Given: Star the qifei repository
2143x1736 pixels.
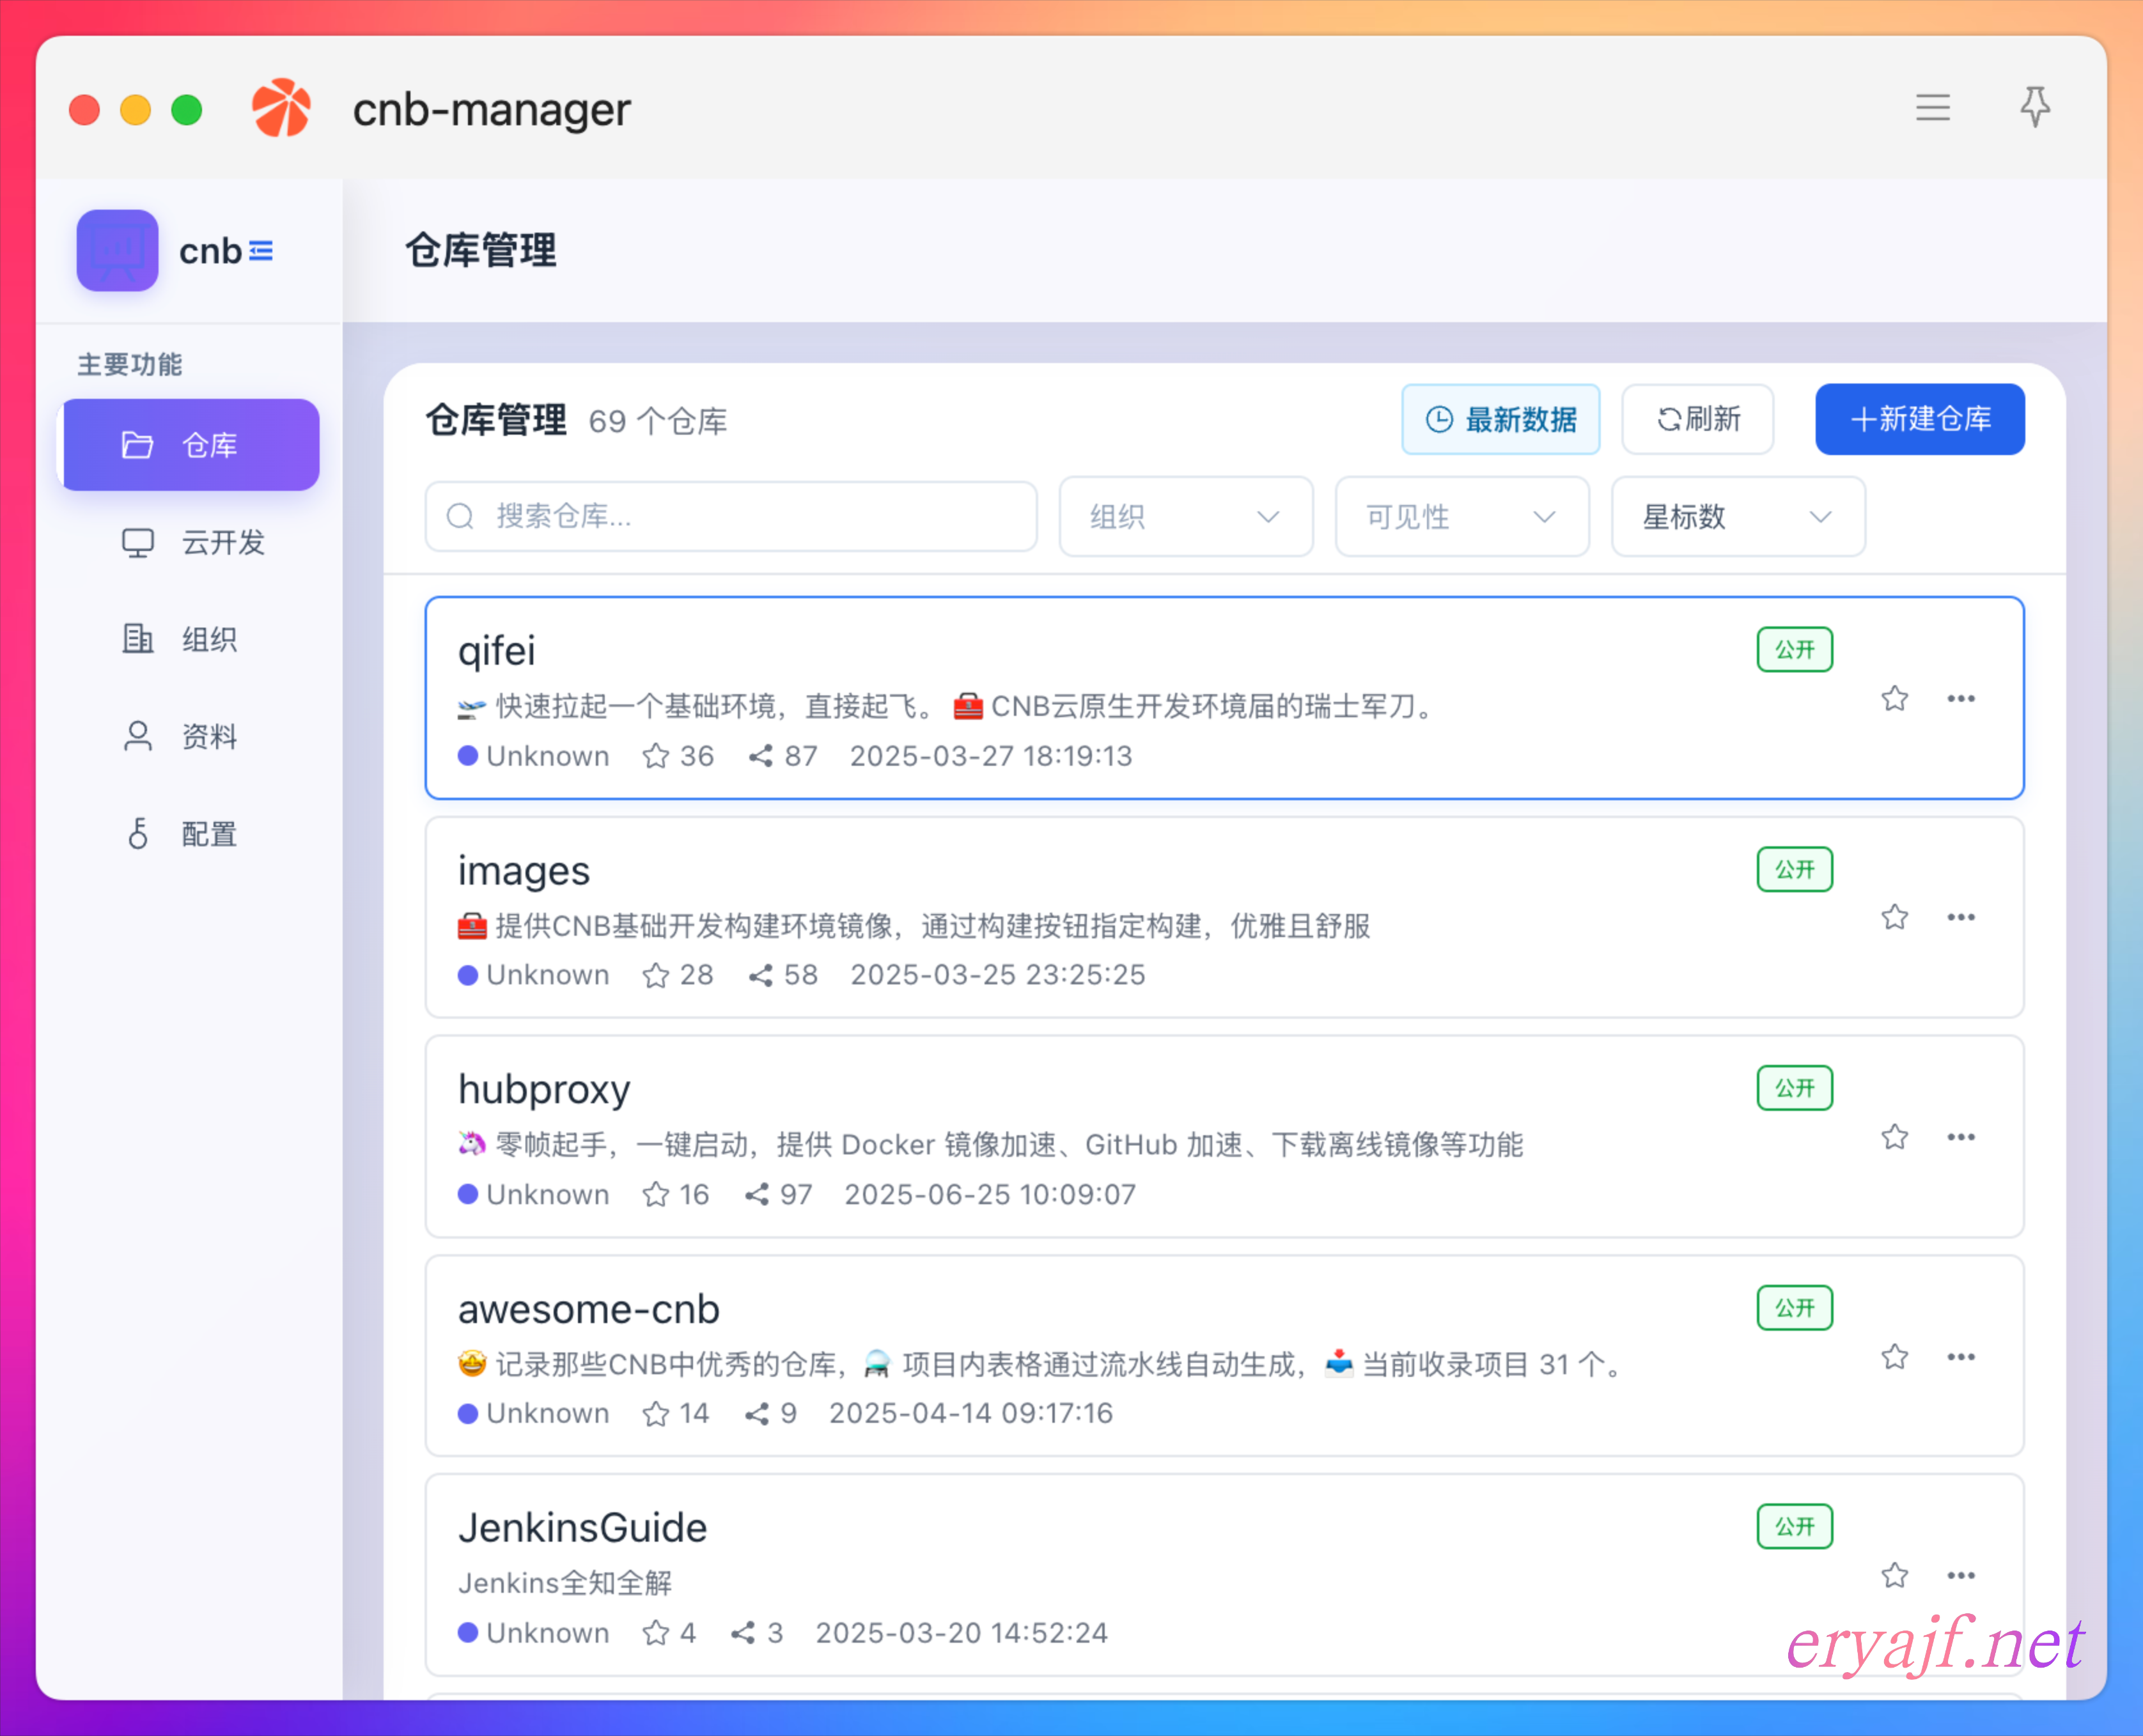Looking at the screenshot, I should (x=1894, y=699).
